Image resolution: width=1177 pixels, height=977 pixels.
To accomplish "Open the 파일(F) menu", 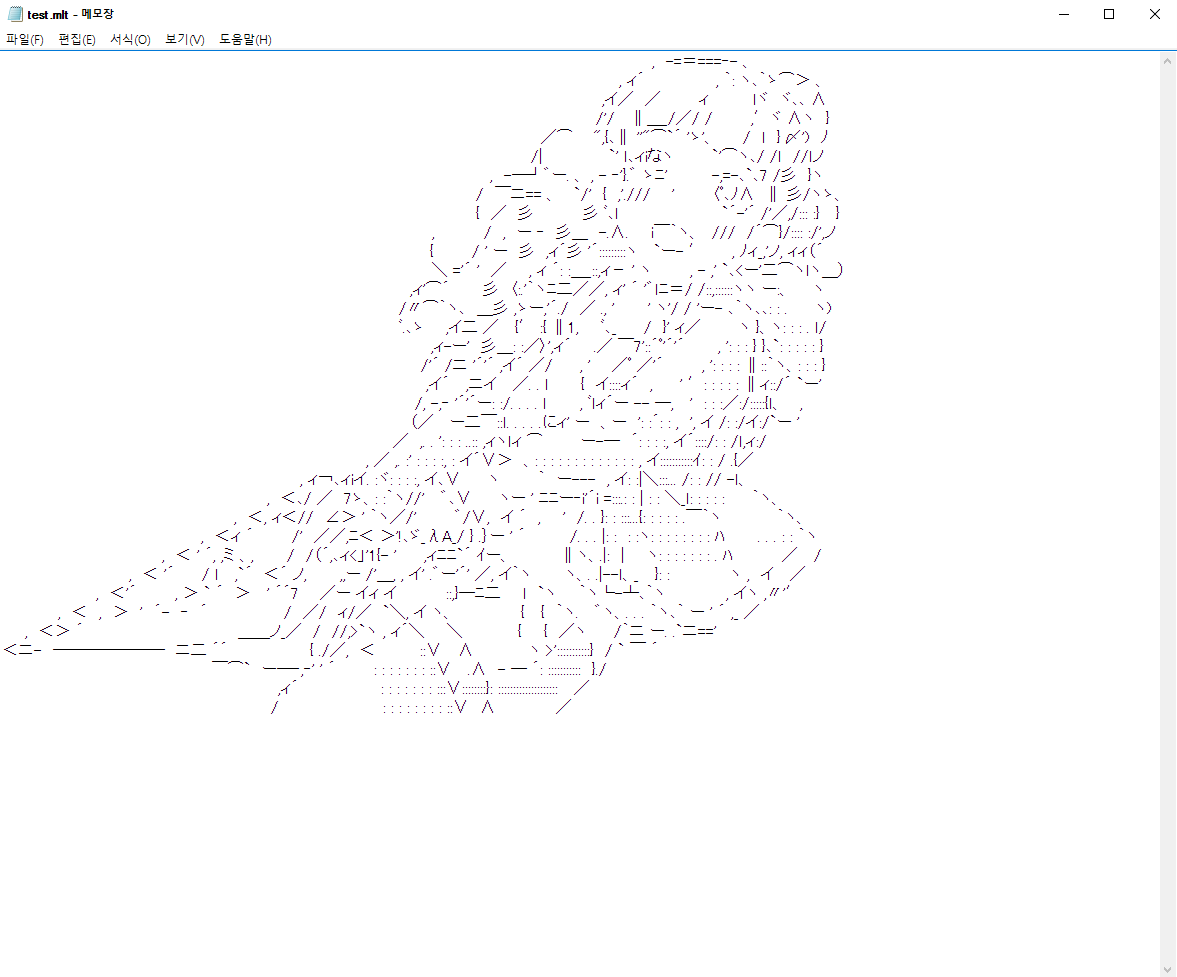I will tap(25, 39).
